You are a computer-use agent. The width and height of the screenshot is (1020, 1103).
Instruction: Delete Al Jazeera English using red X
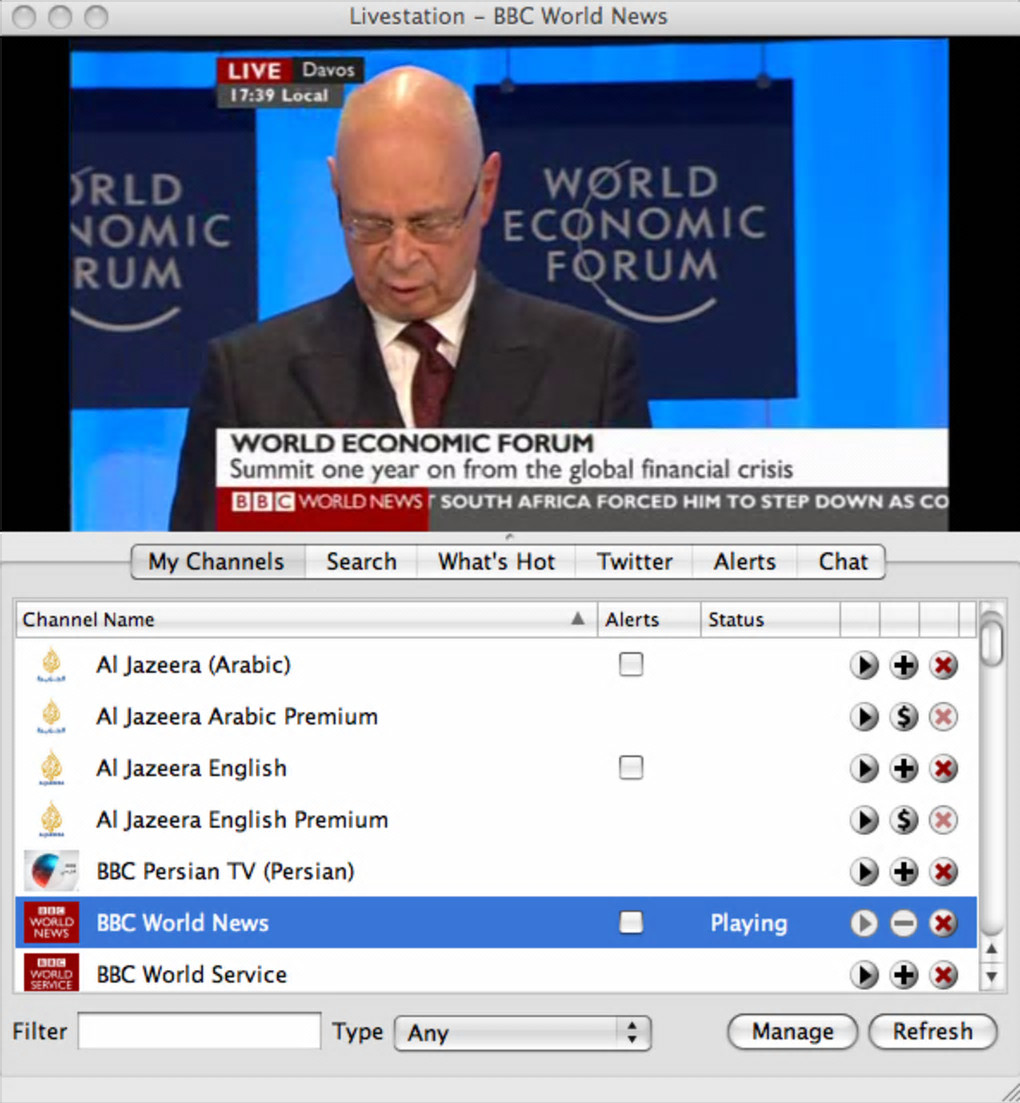[x=943, y=768]
